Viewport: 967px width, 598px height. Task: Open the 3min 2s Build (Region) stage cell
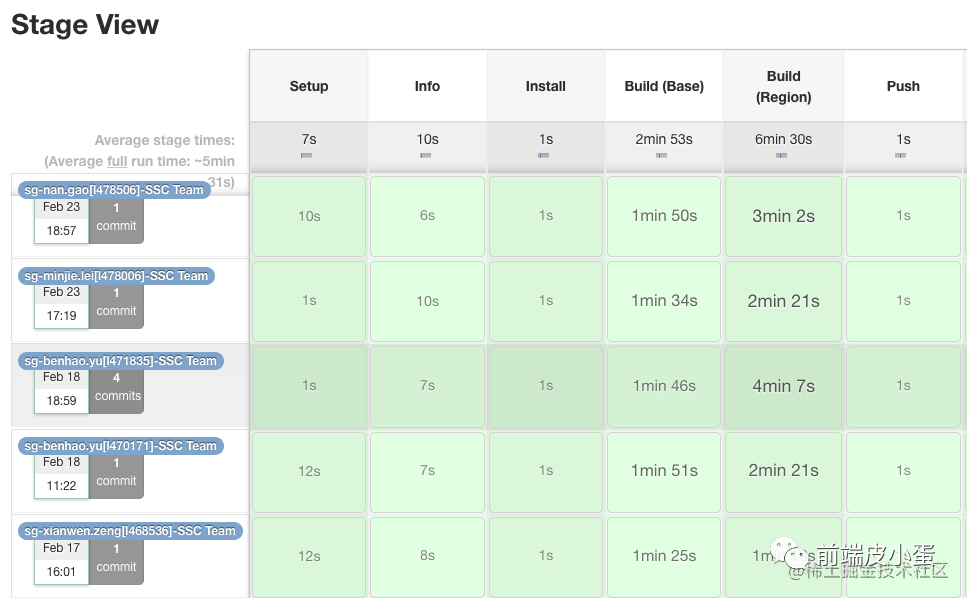pos(783,216)
